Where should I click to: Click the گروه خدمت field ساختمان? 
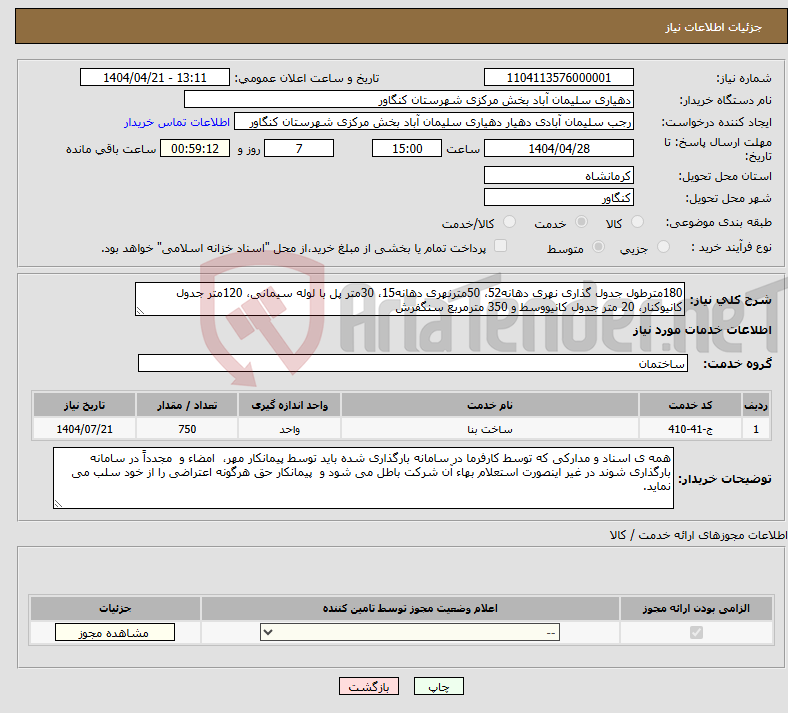pyautogui.click(x=413, y=363)
